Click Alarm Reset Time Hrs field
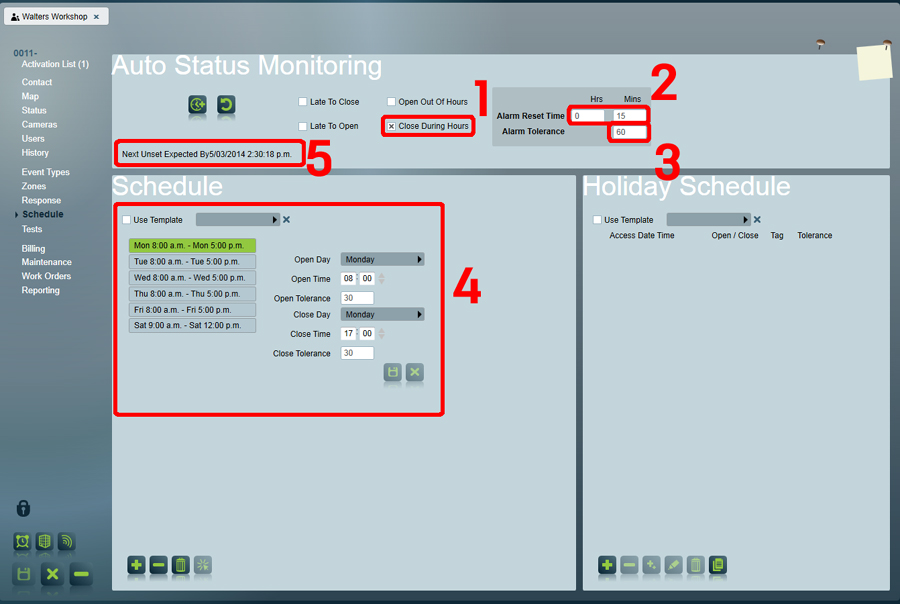Screen dimensions: 900x604 588,115
